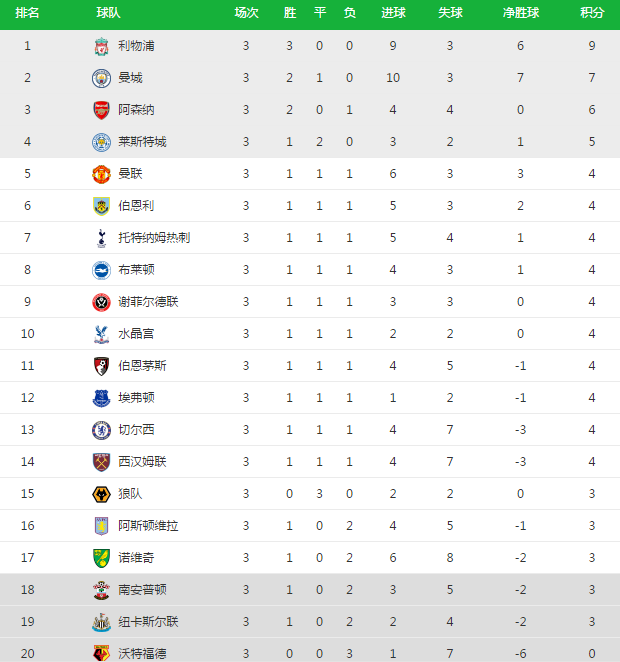
Task: Open team link 阿斯顿维拉
Action: click(148, 526)
